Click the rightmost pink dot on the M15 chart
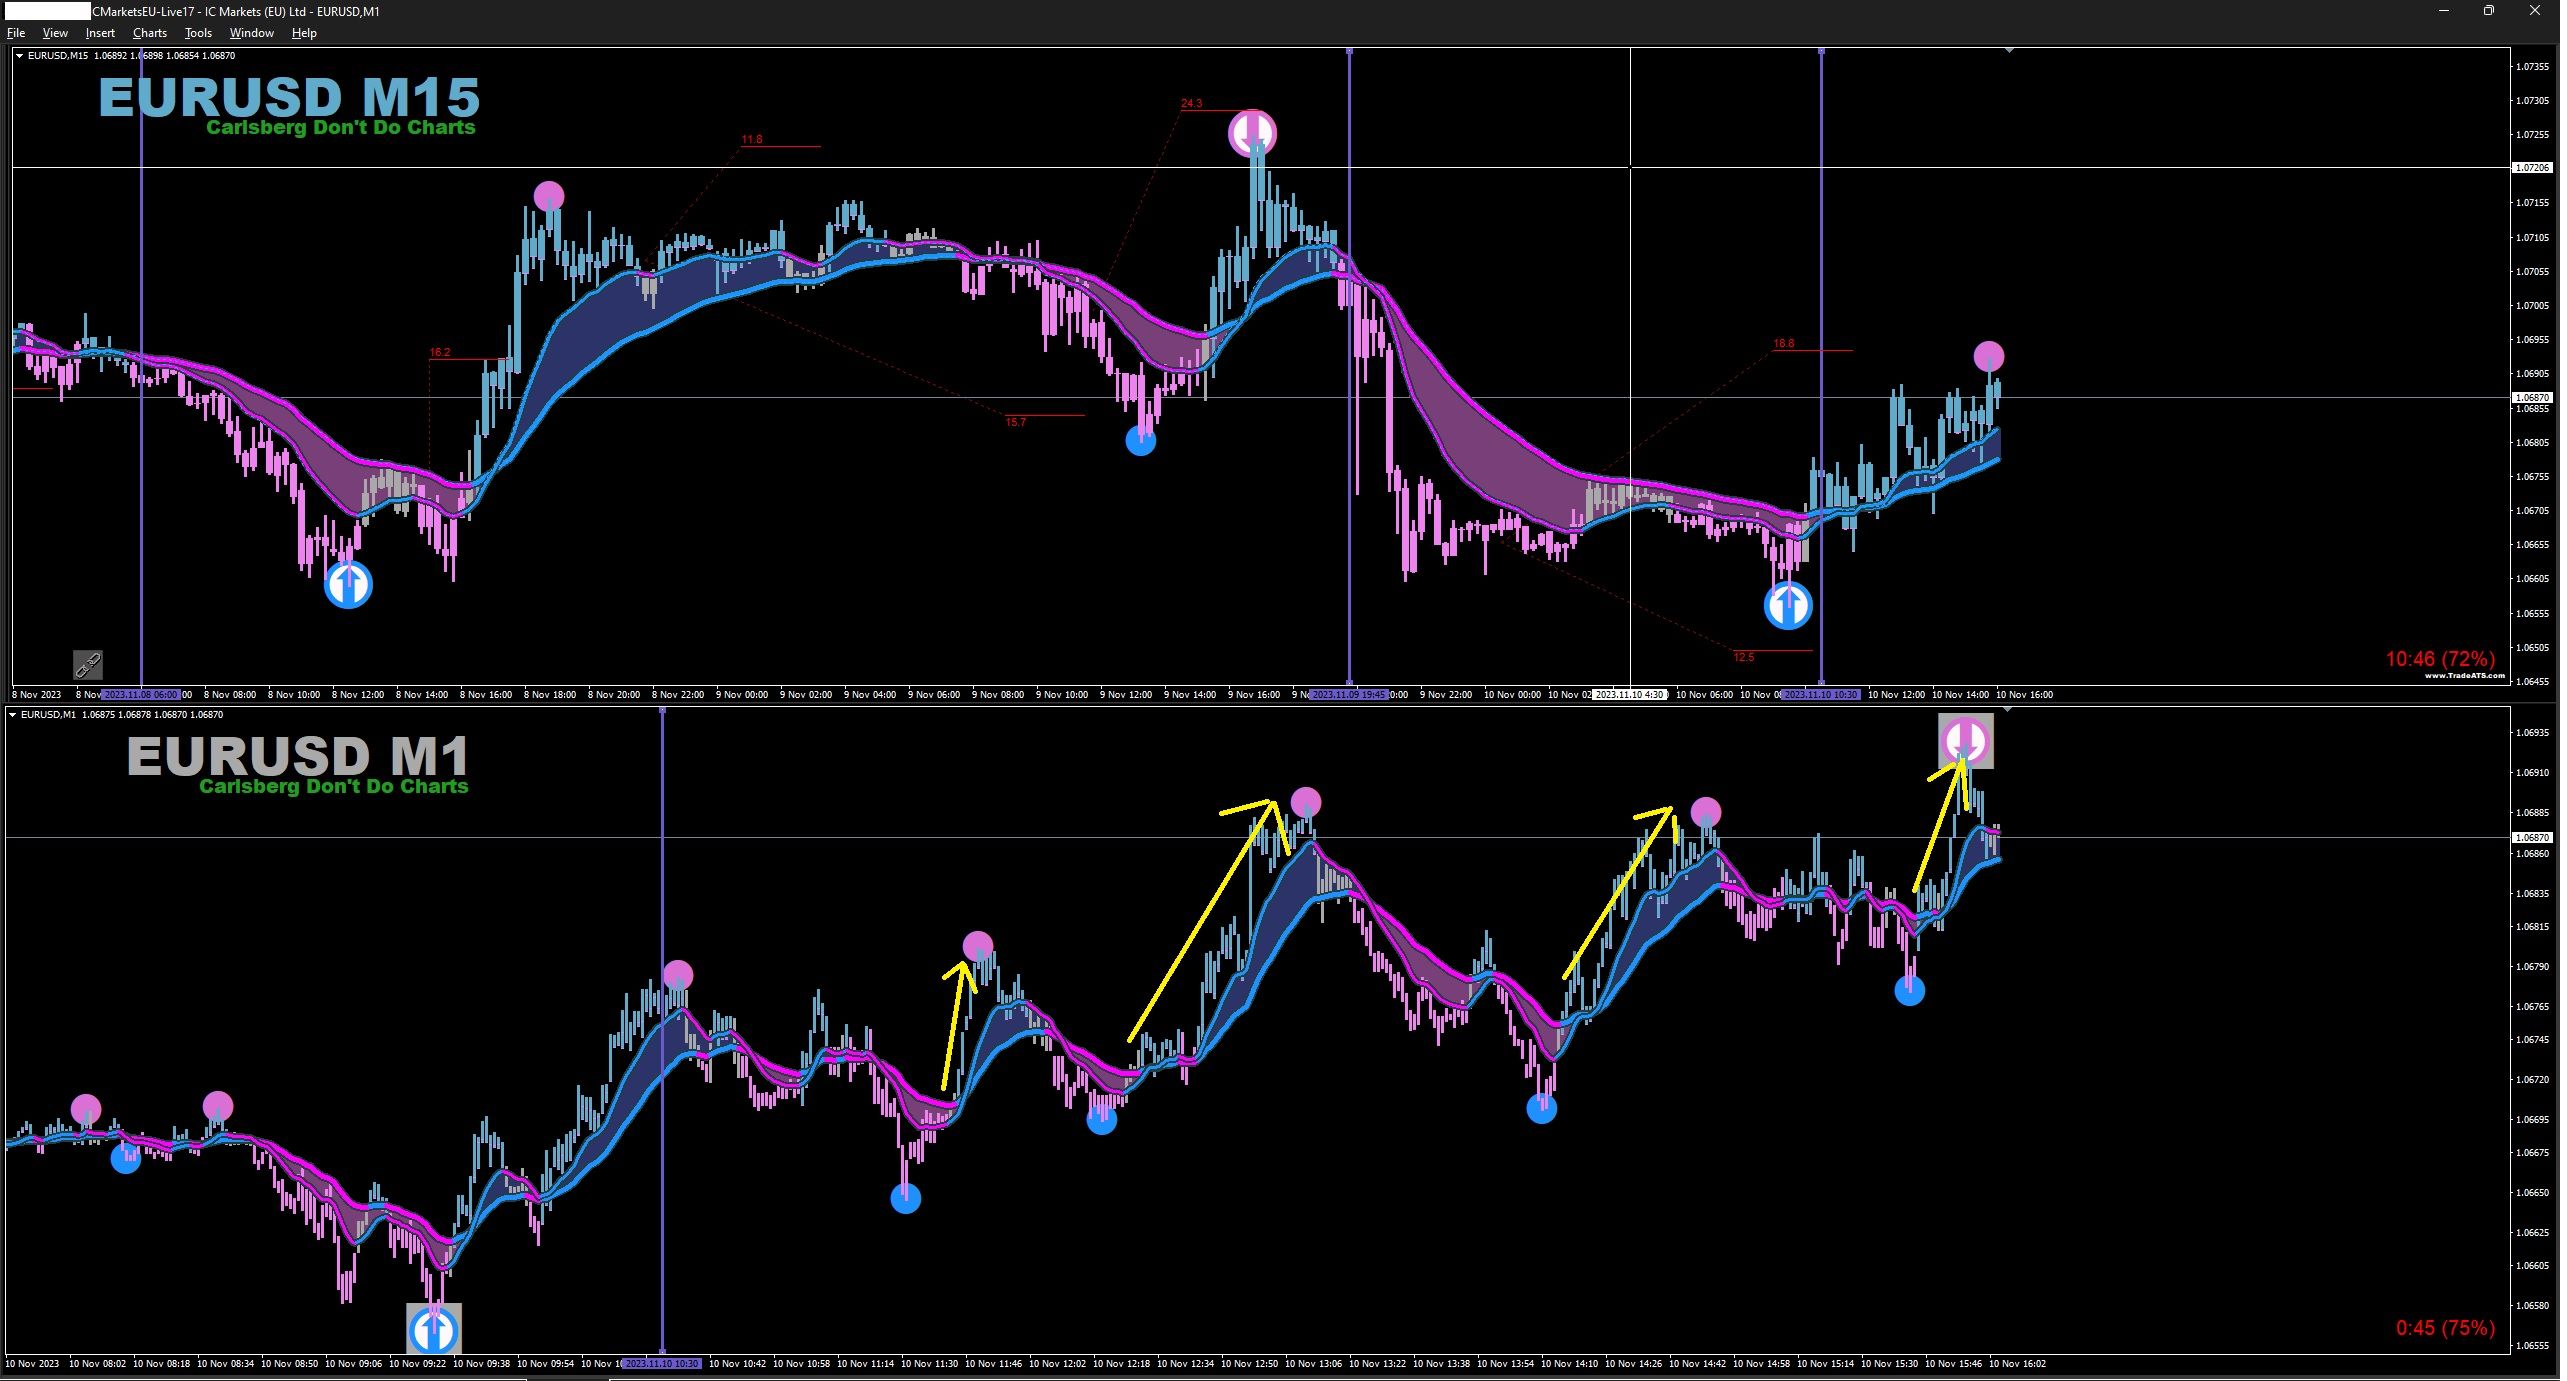Image resolution: width=2567 pixels, height=1381 pixels. tap(1989, 356)
